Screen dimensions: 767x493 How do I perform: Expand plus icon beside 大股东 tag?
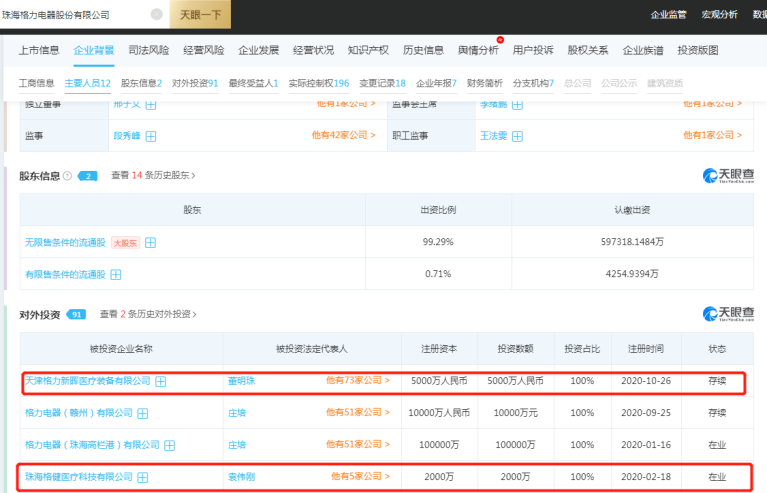point(150,243)
